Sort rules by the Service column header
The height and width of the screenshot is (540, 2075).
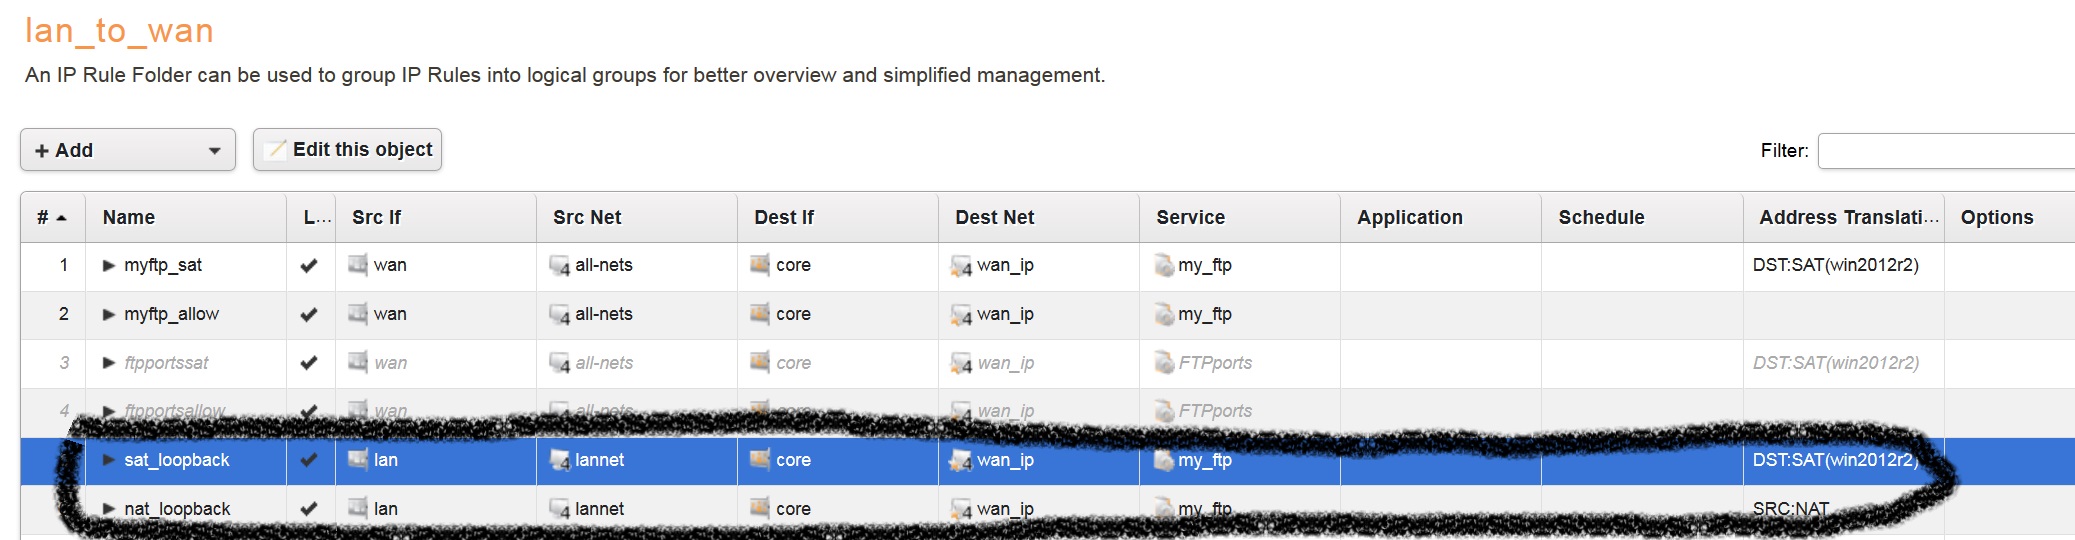(1190, 217)
